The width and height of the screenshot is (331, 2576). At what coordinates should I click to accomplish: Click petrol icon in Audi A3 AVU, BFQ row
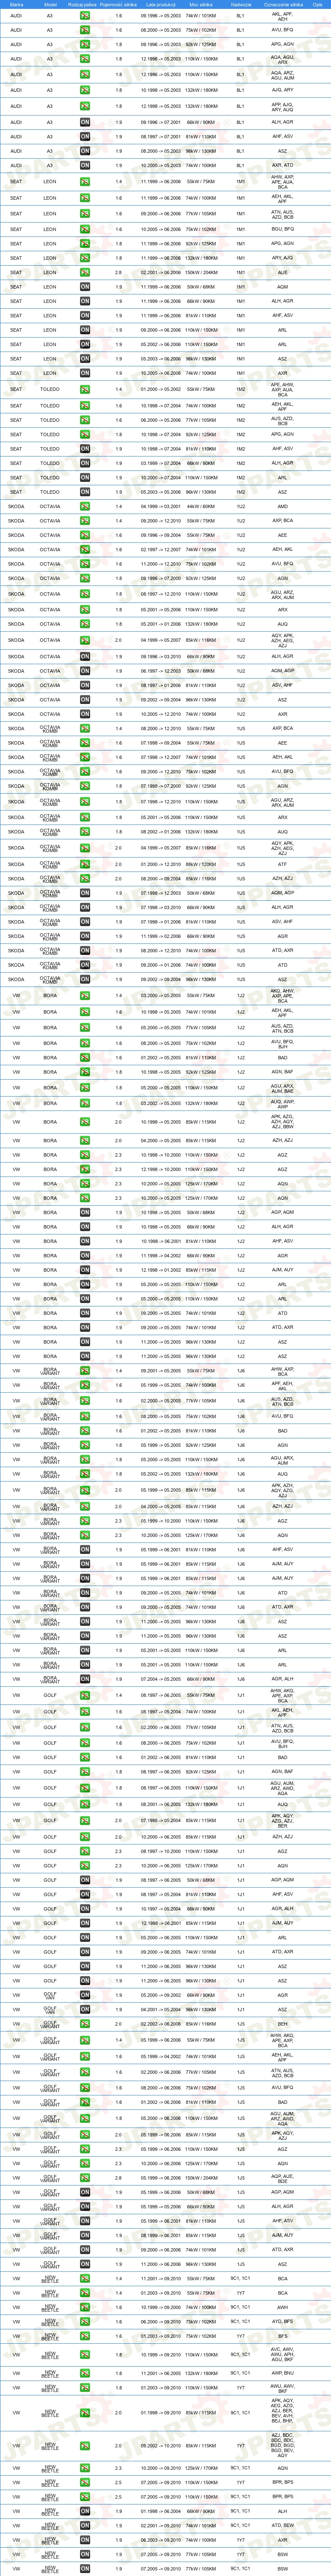click(85, 30)
